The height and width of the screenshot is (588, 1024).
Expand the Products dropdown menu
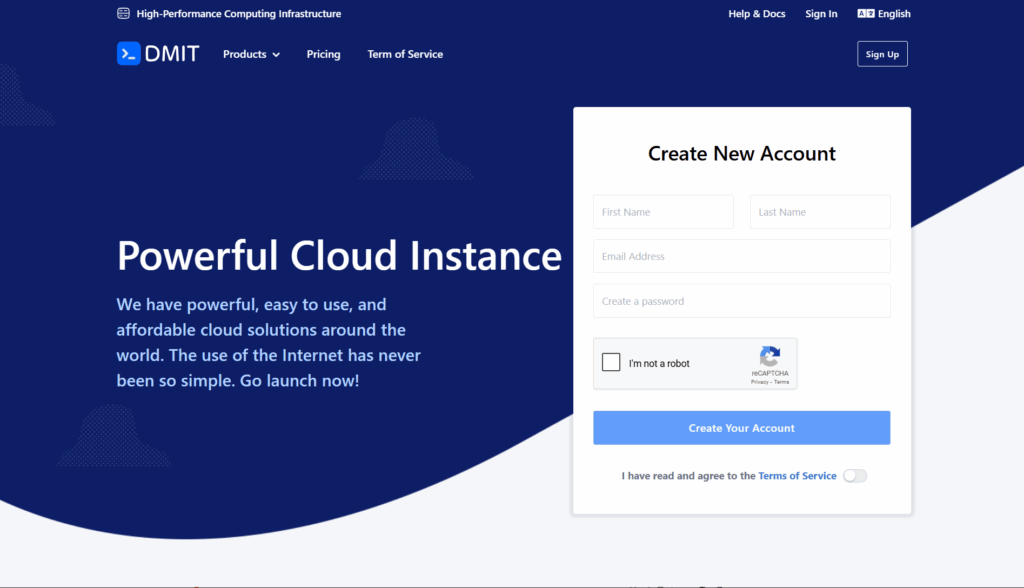[x=251, y=54]
